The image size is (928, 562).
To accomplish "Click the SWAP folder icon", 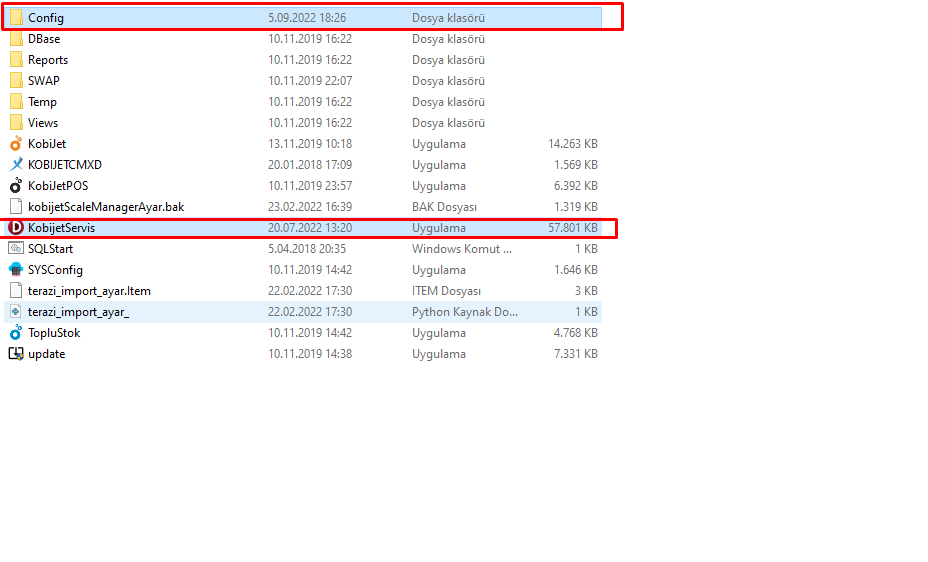I will [x=16, y=81].
